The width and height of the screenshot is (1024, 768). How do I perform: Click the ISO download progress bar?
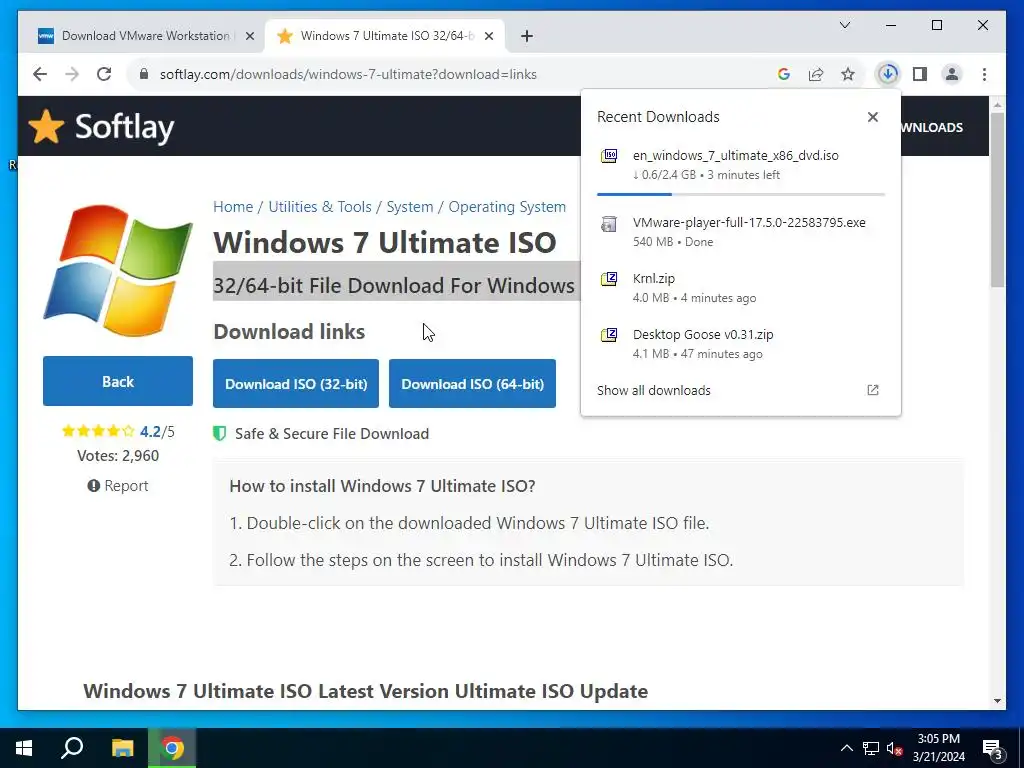741,195
